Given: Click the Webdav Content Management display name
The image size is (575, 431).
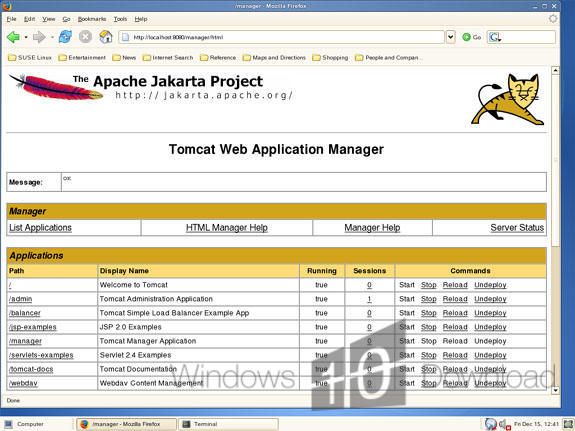Looking at the screenshot, I should click(x=151, y=383).
